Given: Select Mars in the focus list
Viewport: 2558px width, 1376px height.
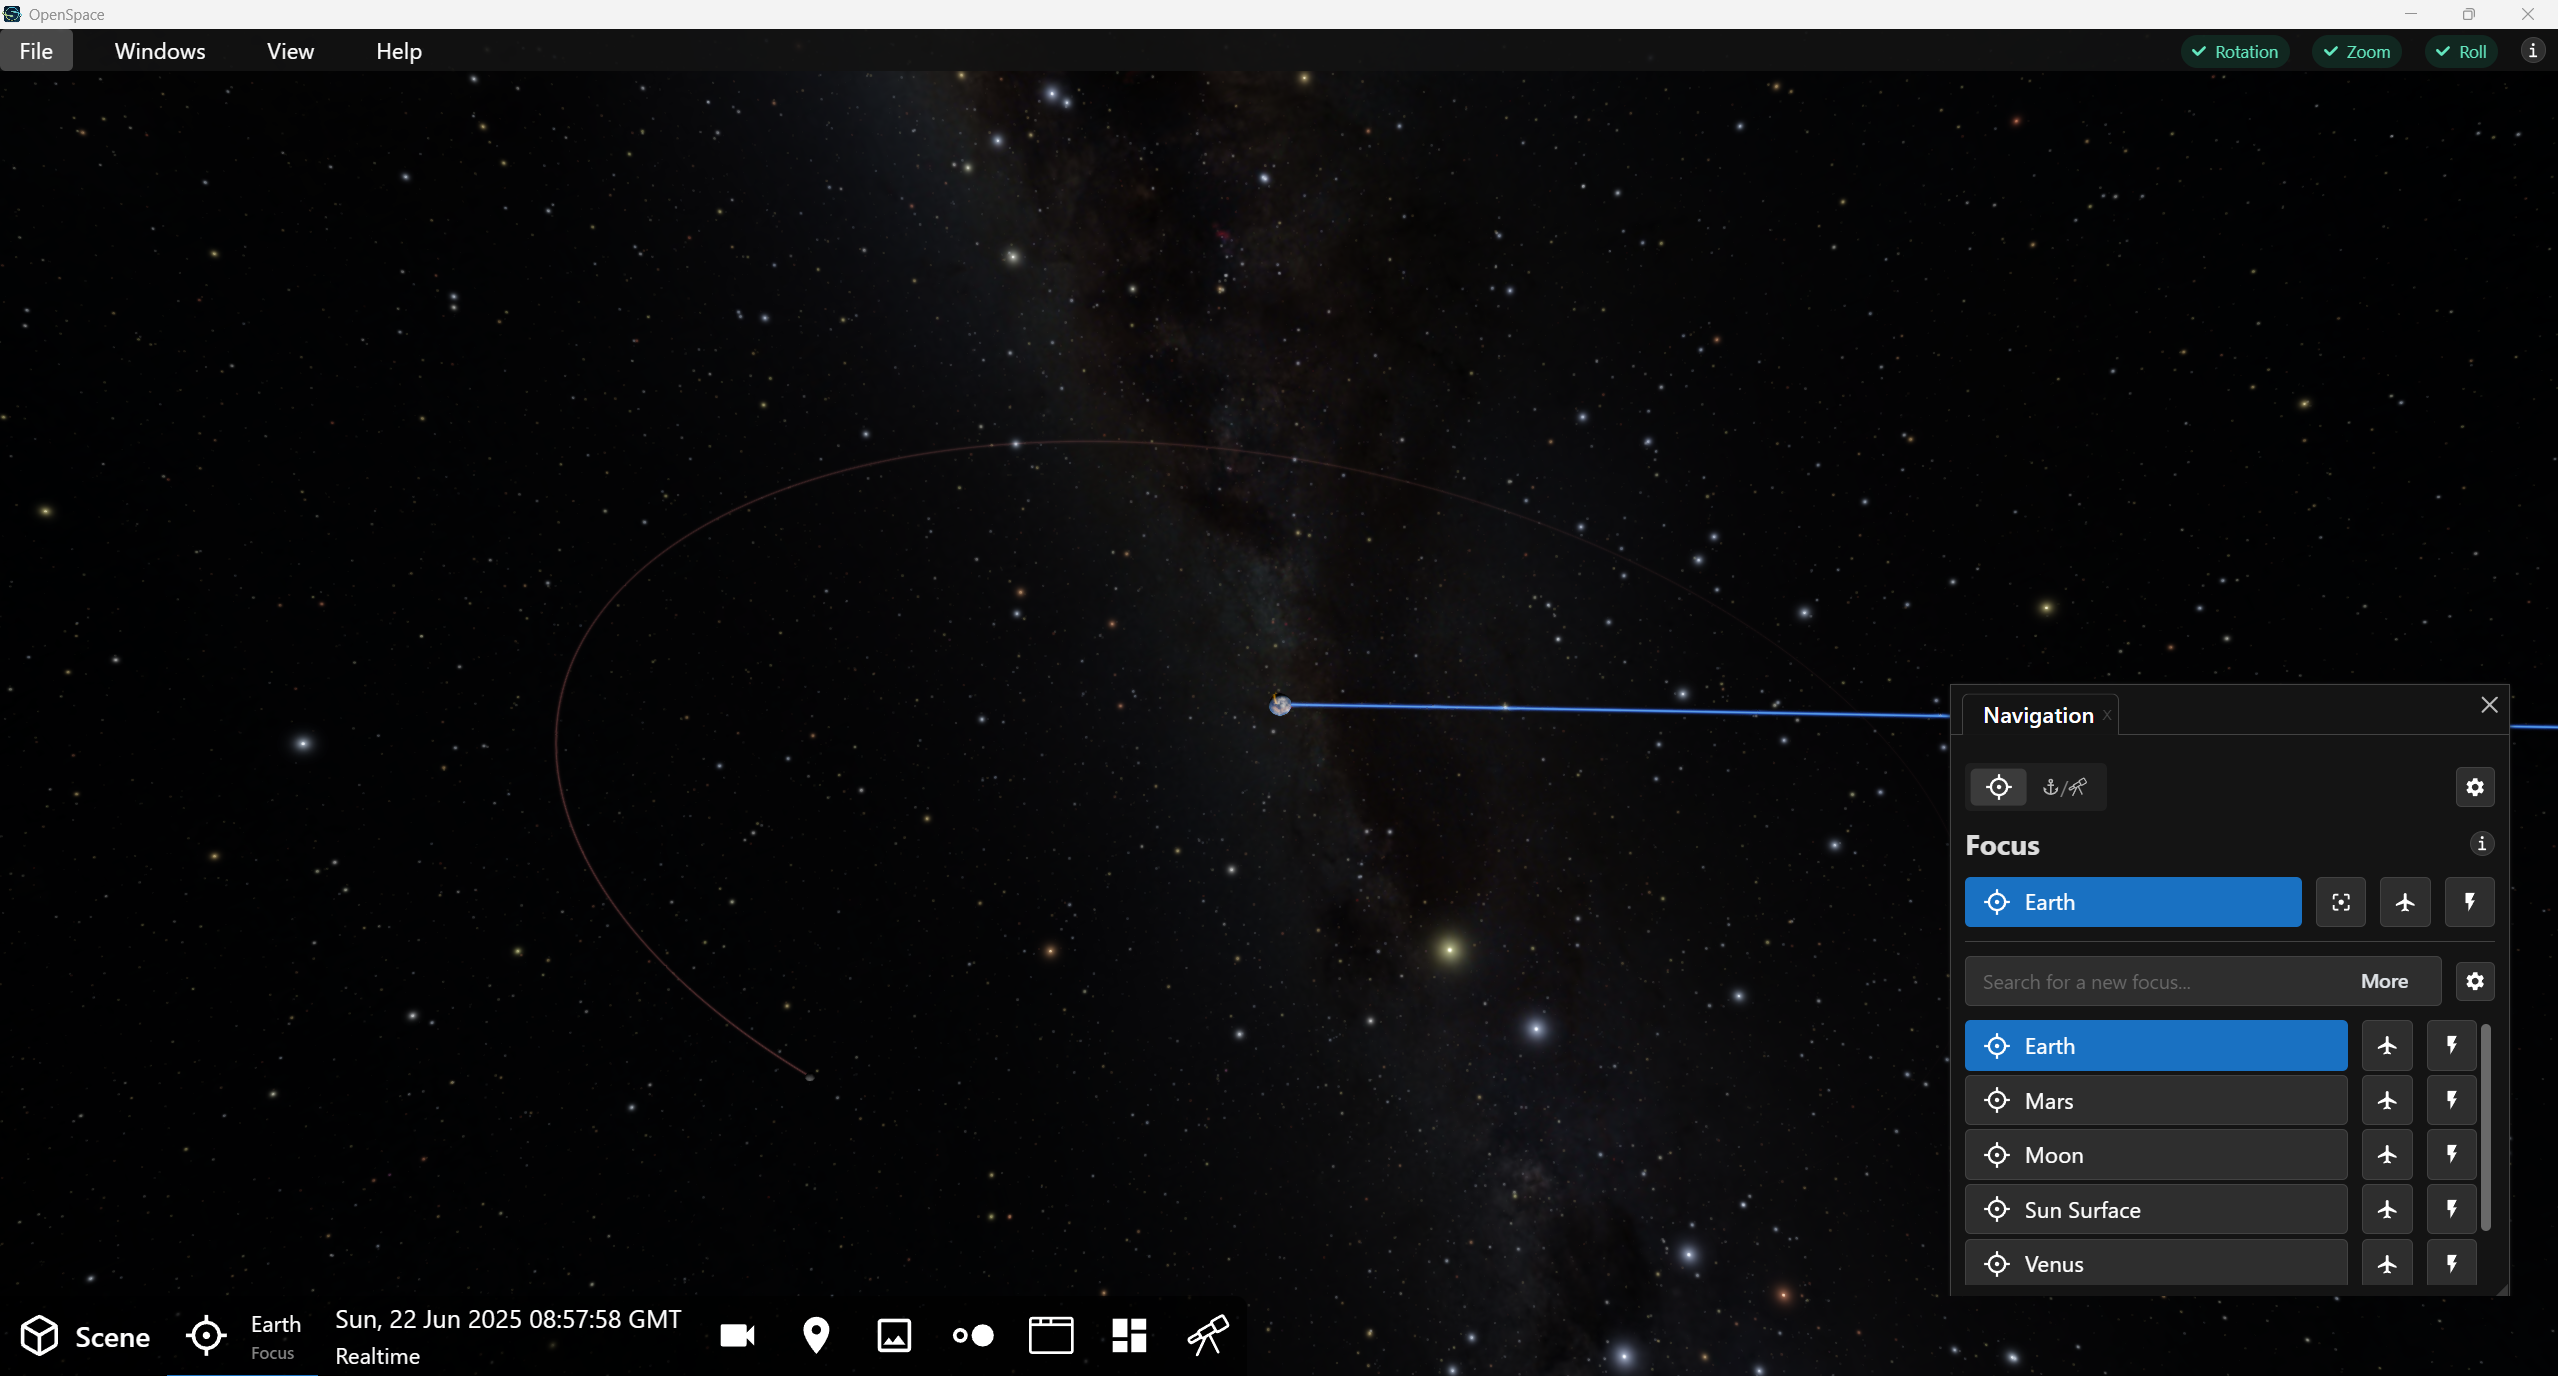Looking at the screenshot, I should [2156, 1101].
